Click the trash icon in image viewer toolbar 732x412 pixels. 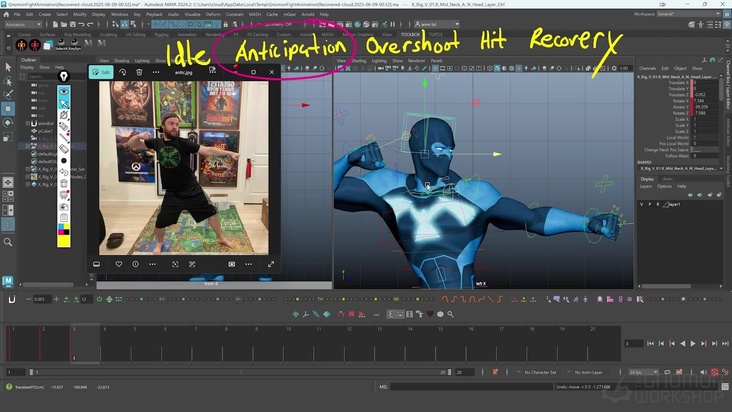tap(139, 72)
